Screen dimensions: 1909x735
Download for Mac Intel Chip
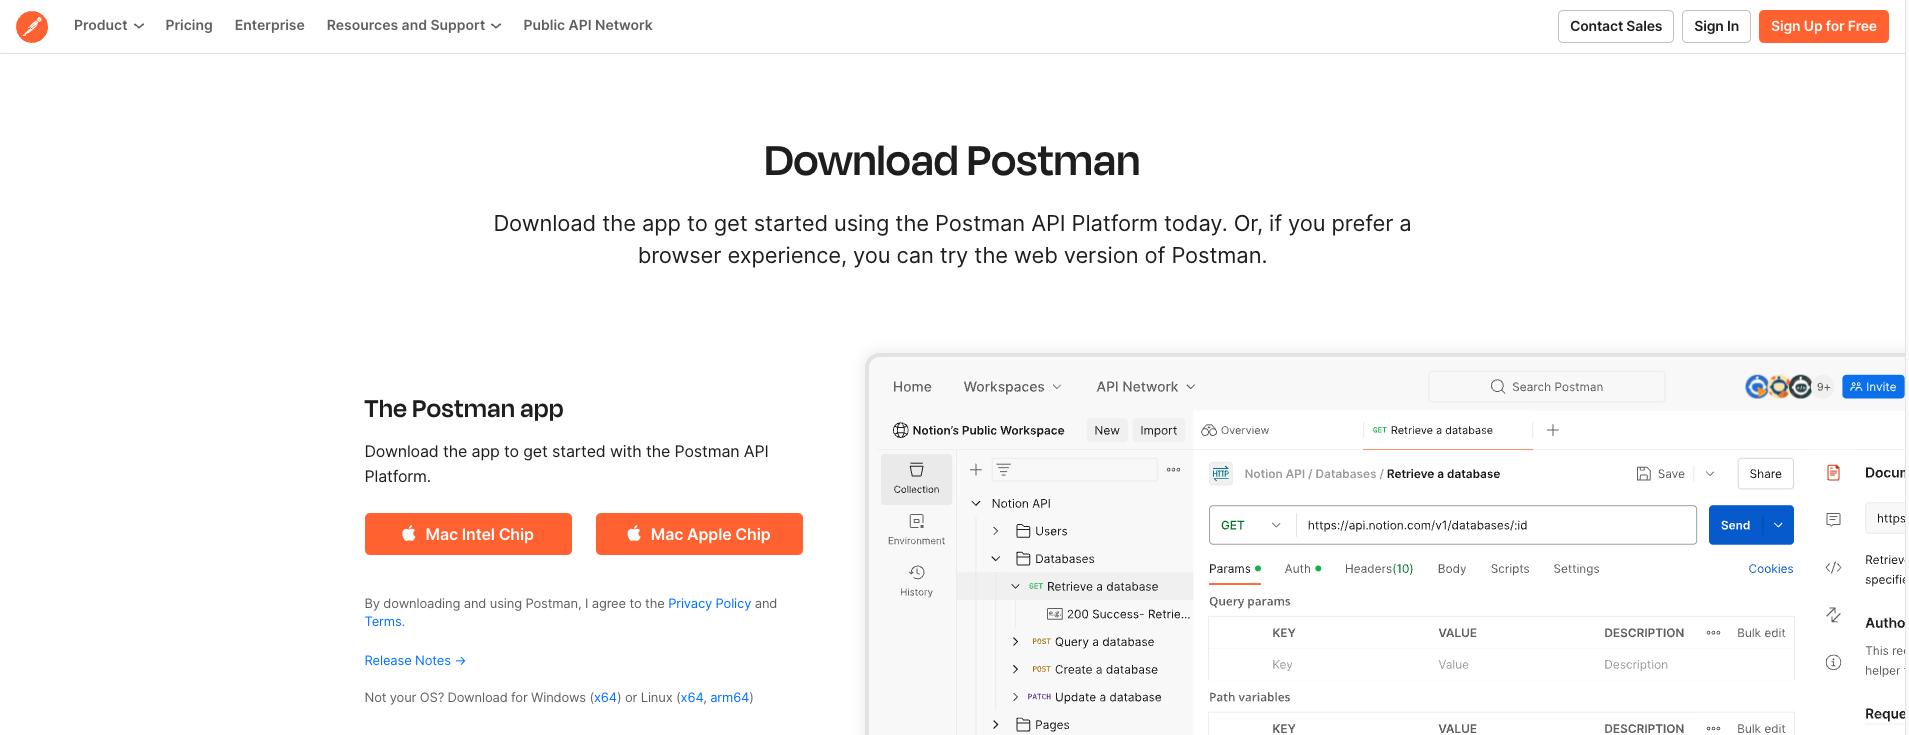point(468,534)
